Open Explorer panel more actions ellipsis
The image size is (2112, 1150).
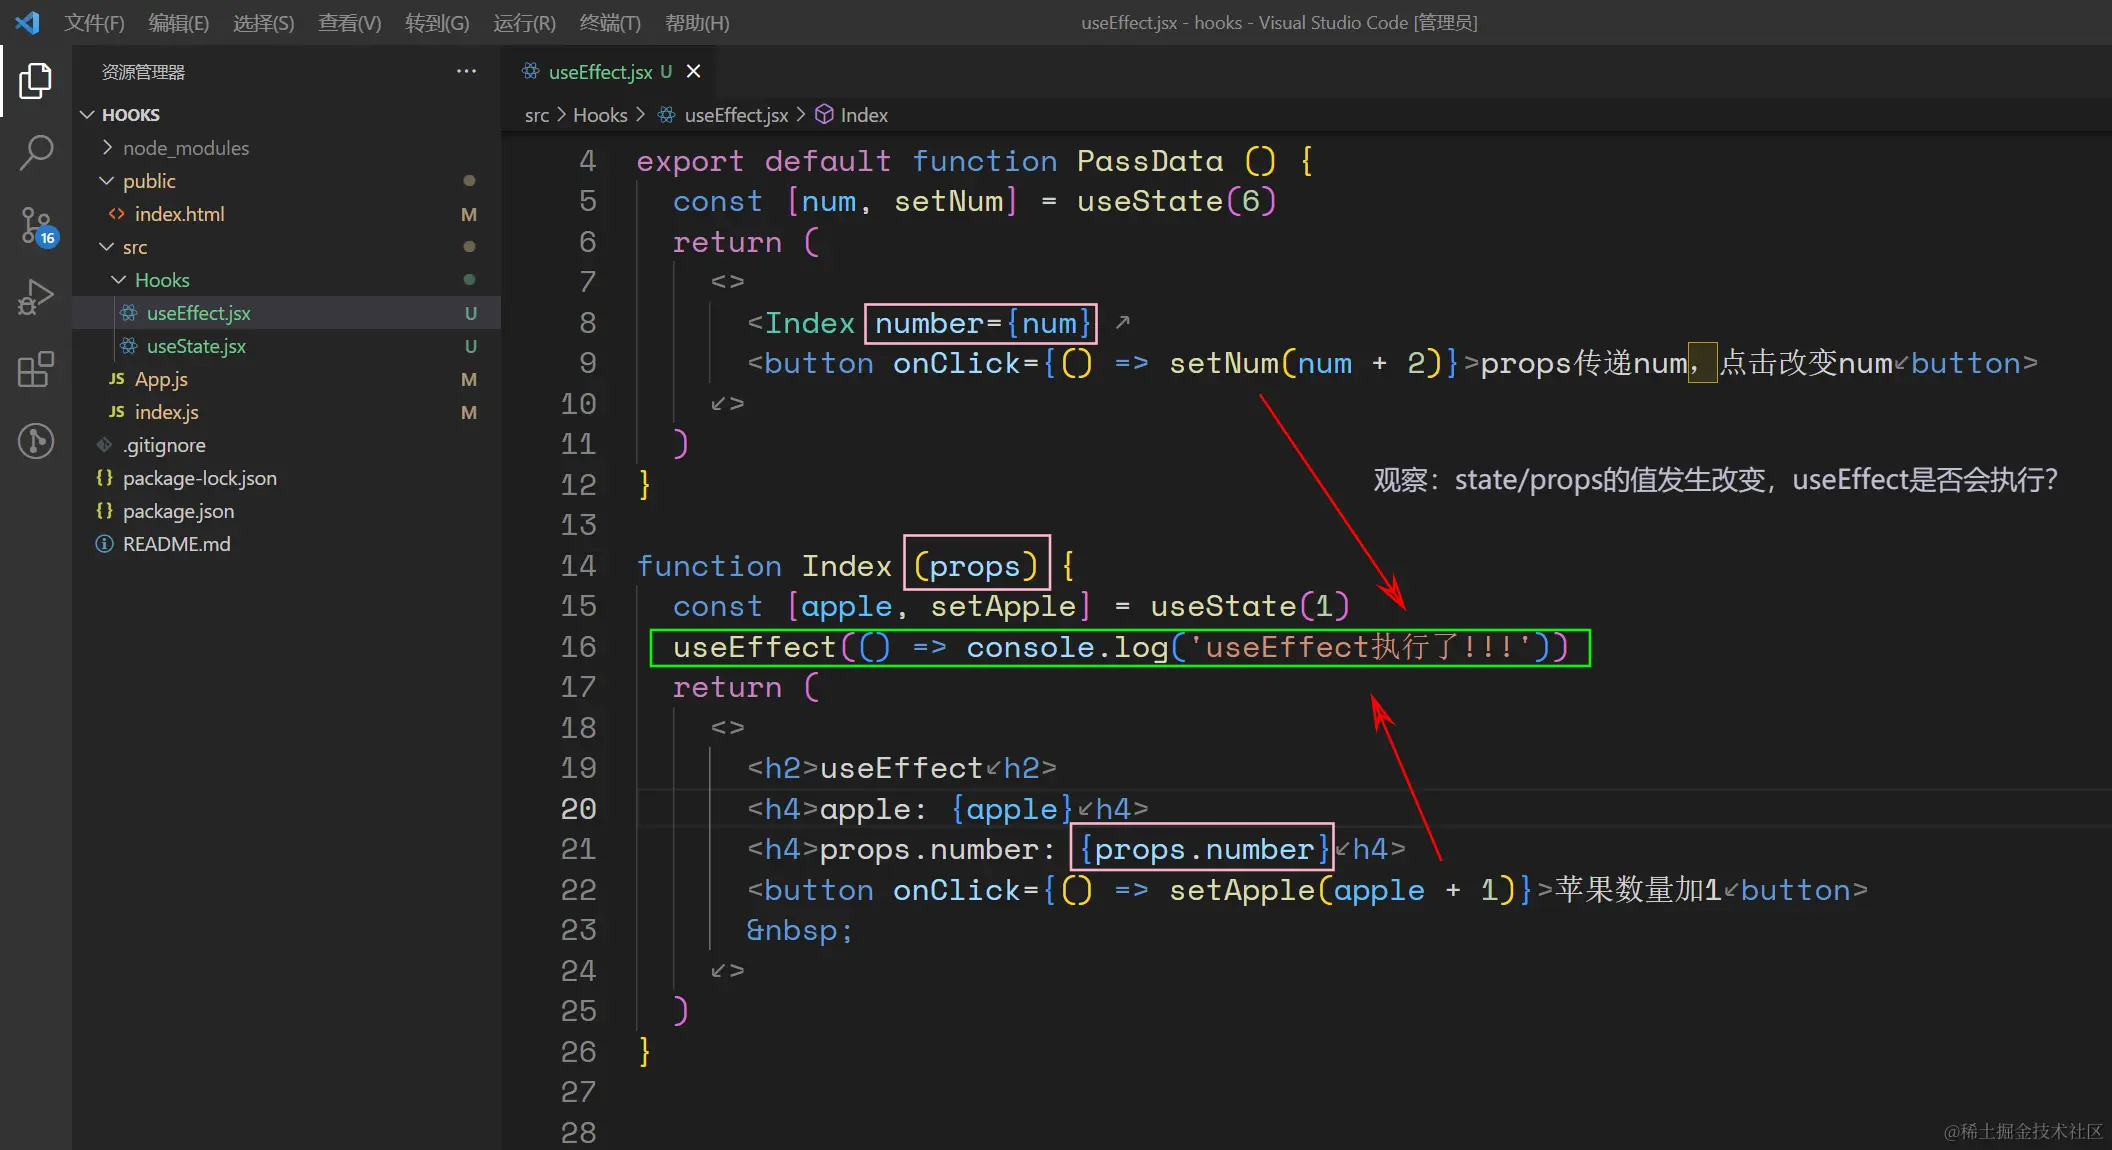(x=466, y=71)
